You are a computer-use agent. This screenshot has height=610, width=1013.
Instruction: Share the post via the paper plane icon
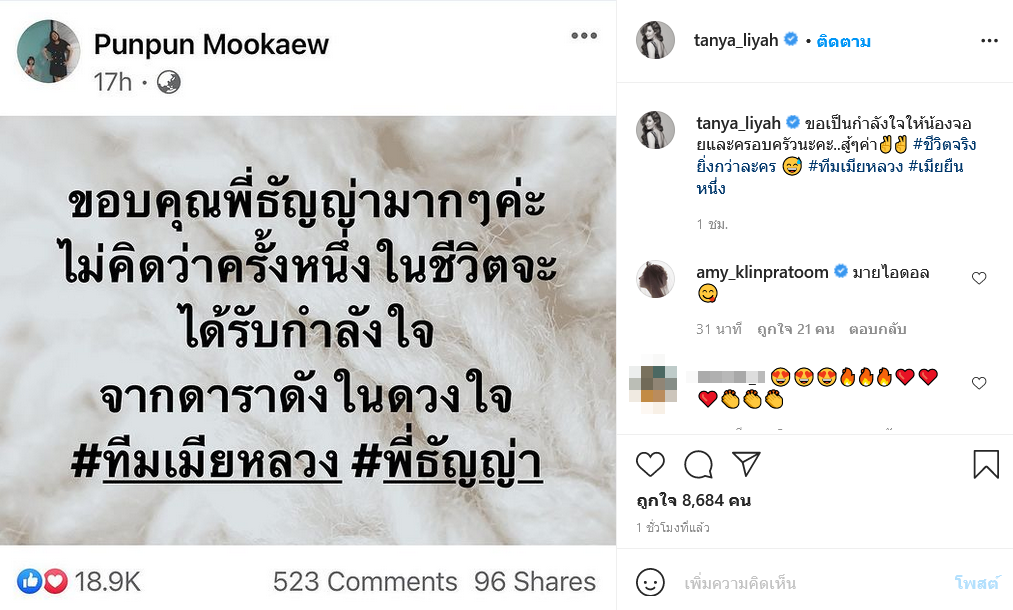click(746, 464)
